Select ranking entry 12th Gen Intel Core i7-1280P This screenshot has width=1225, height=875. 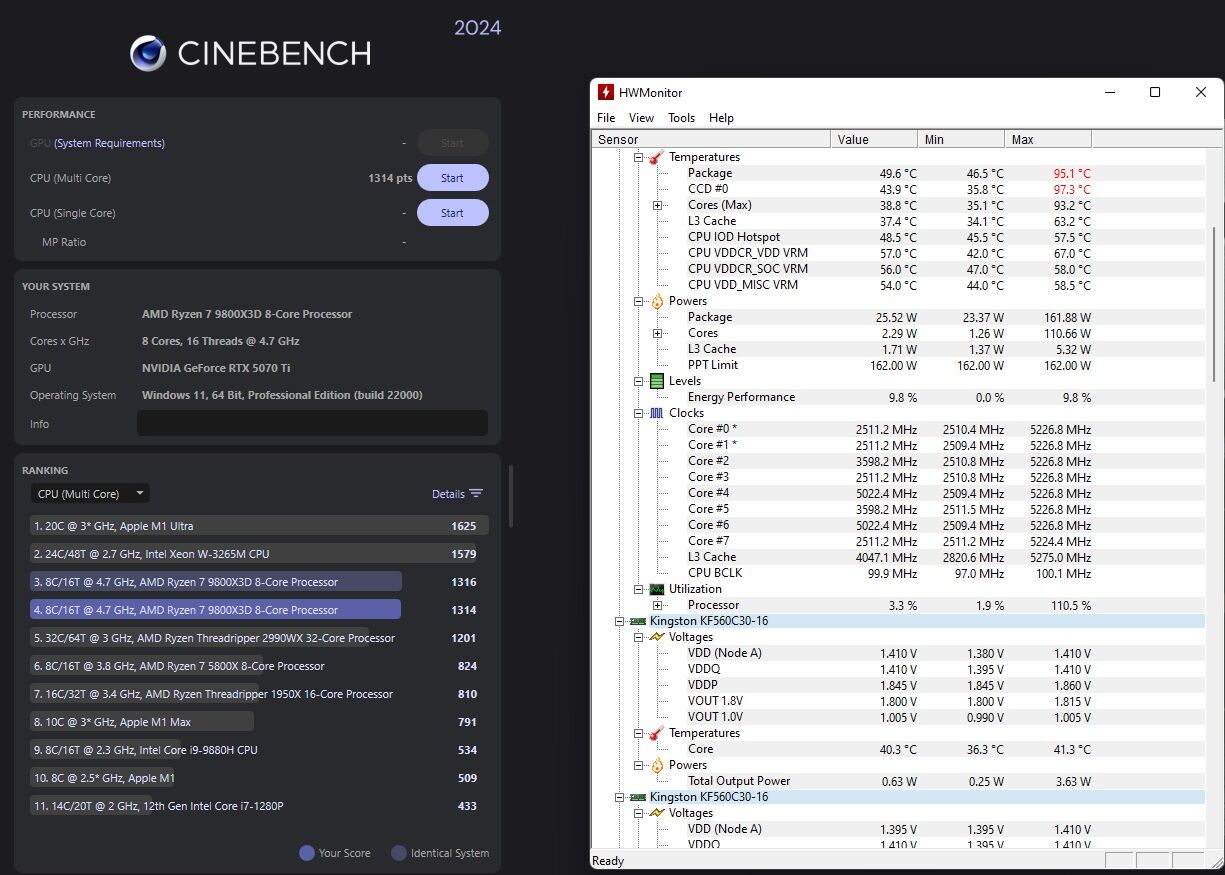(259, 806)
